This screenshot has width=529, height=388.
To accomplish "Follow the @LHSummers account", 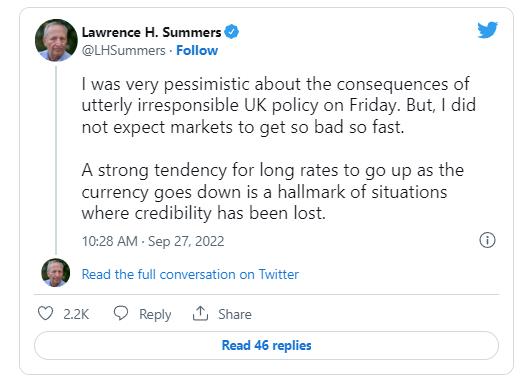I will pos(197,51).
